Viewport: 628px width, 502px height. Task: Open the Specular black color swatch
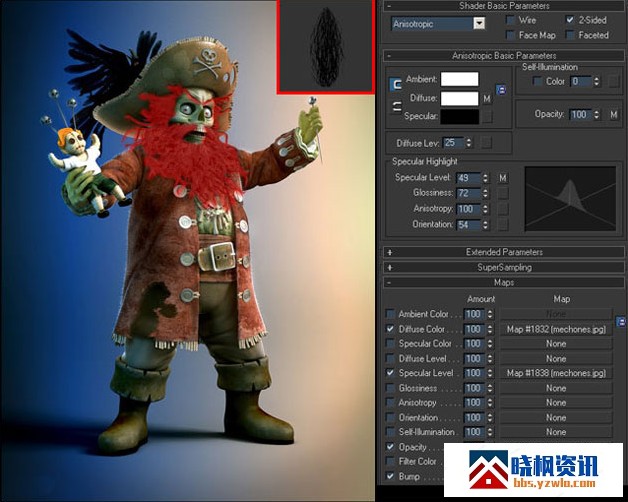[459, 117]
